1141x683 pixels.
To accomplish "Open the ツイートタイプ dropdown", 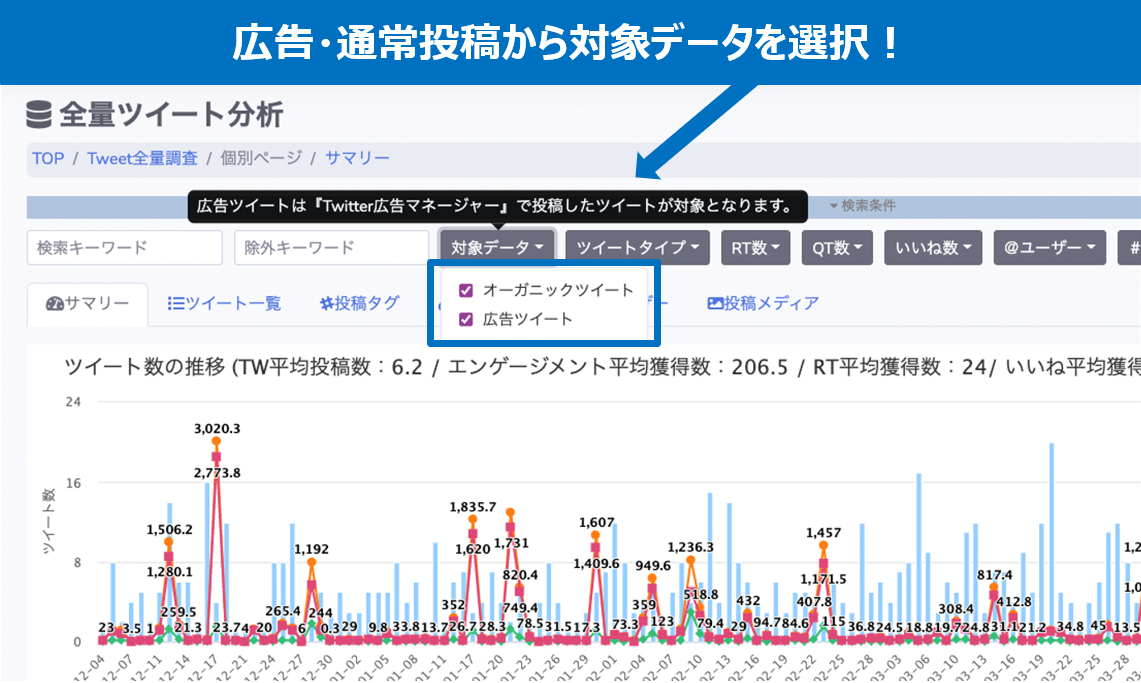I will pos(634,247).
